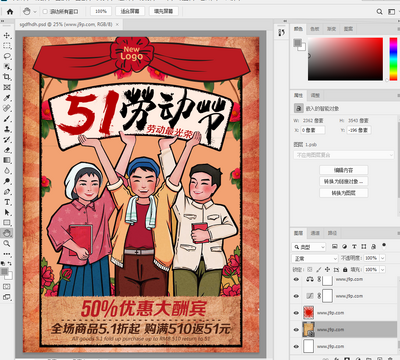
Task: Select the Blur tool
Action: click(7, 171)
